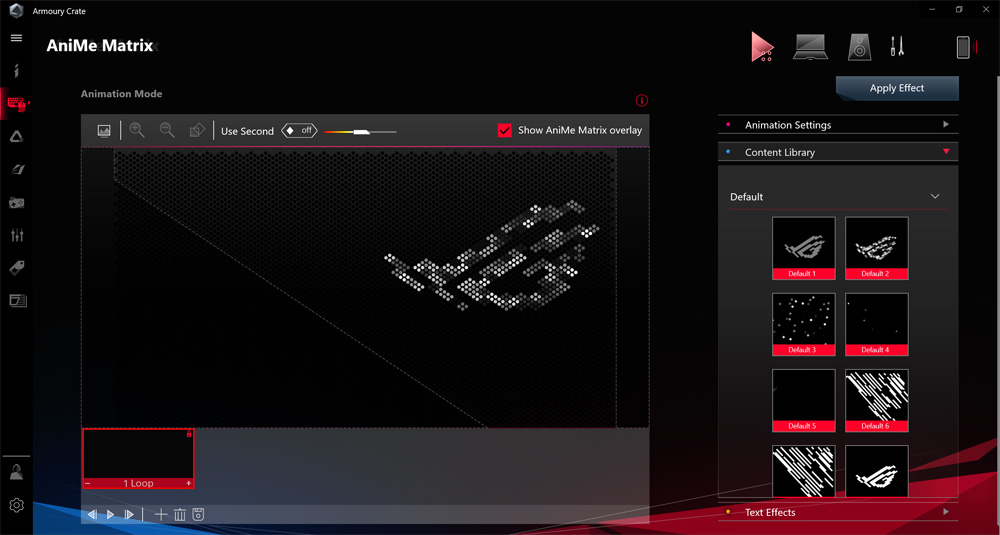
Task: Open Featured deals tag icon
Action: (17, 268)
